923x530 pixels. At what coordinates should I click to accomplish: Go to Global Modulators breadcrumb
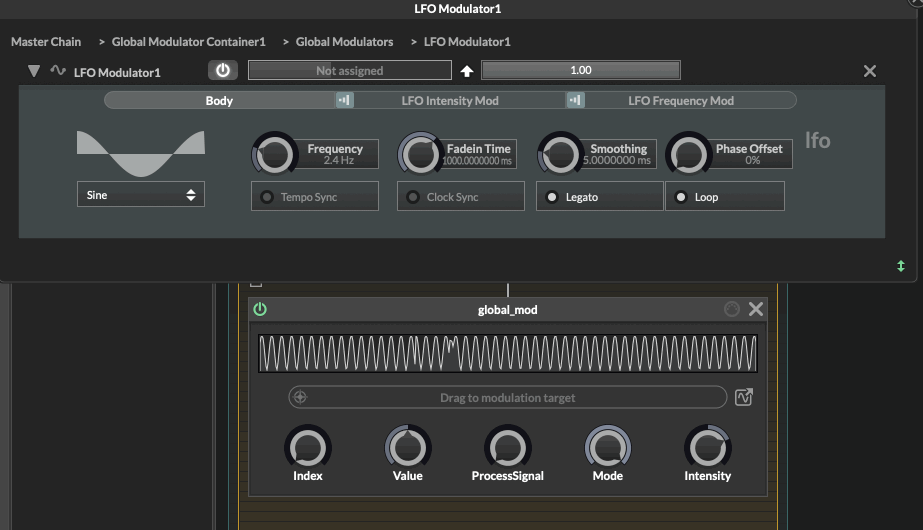[x=344, y=42]
